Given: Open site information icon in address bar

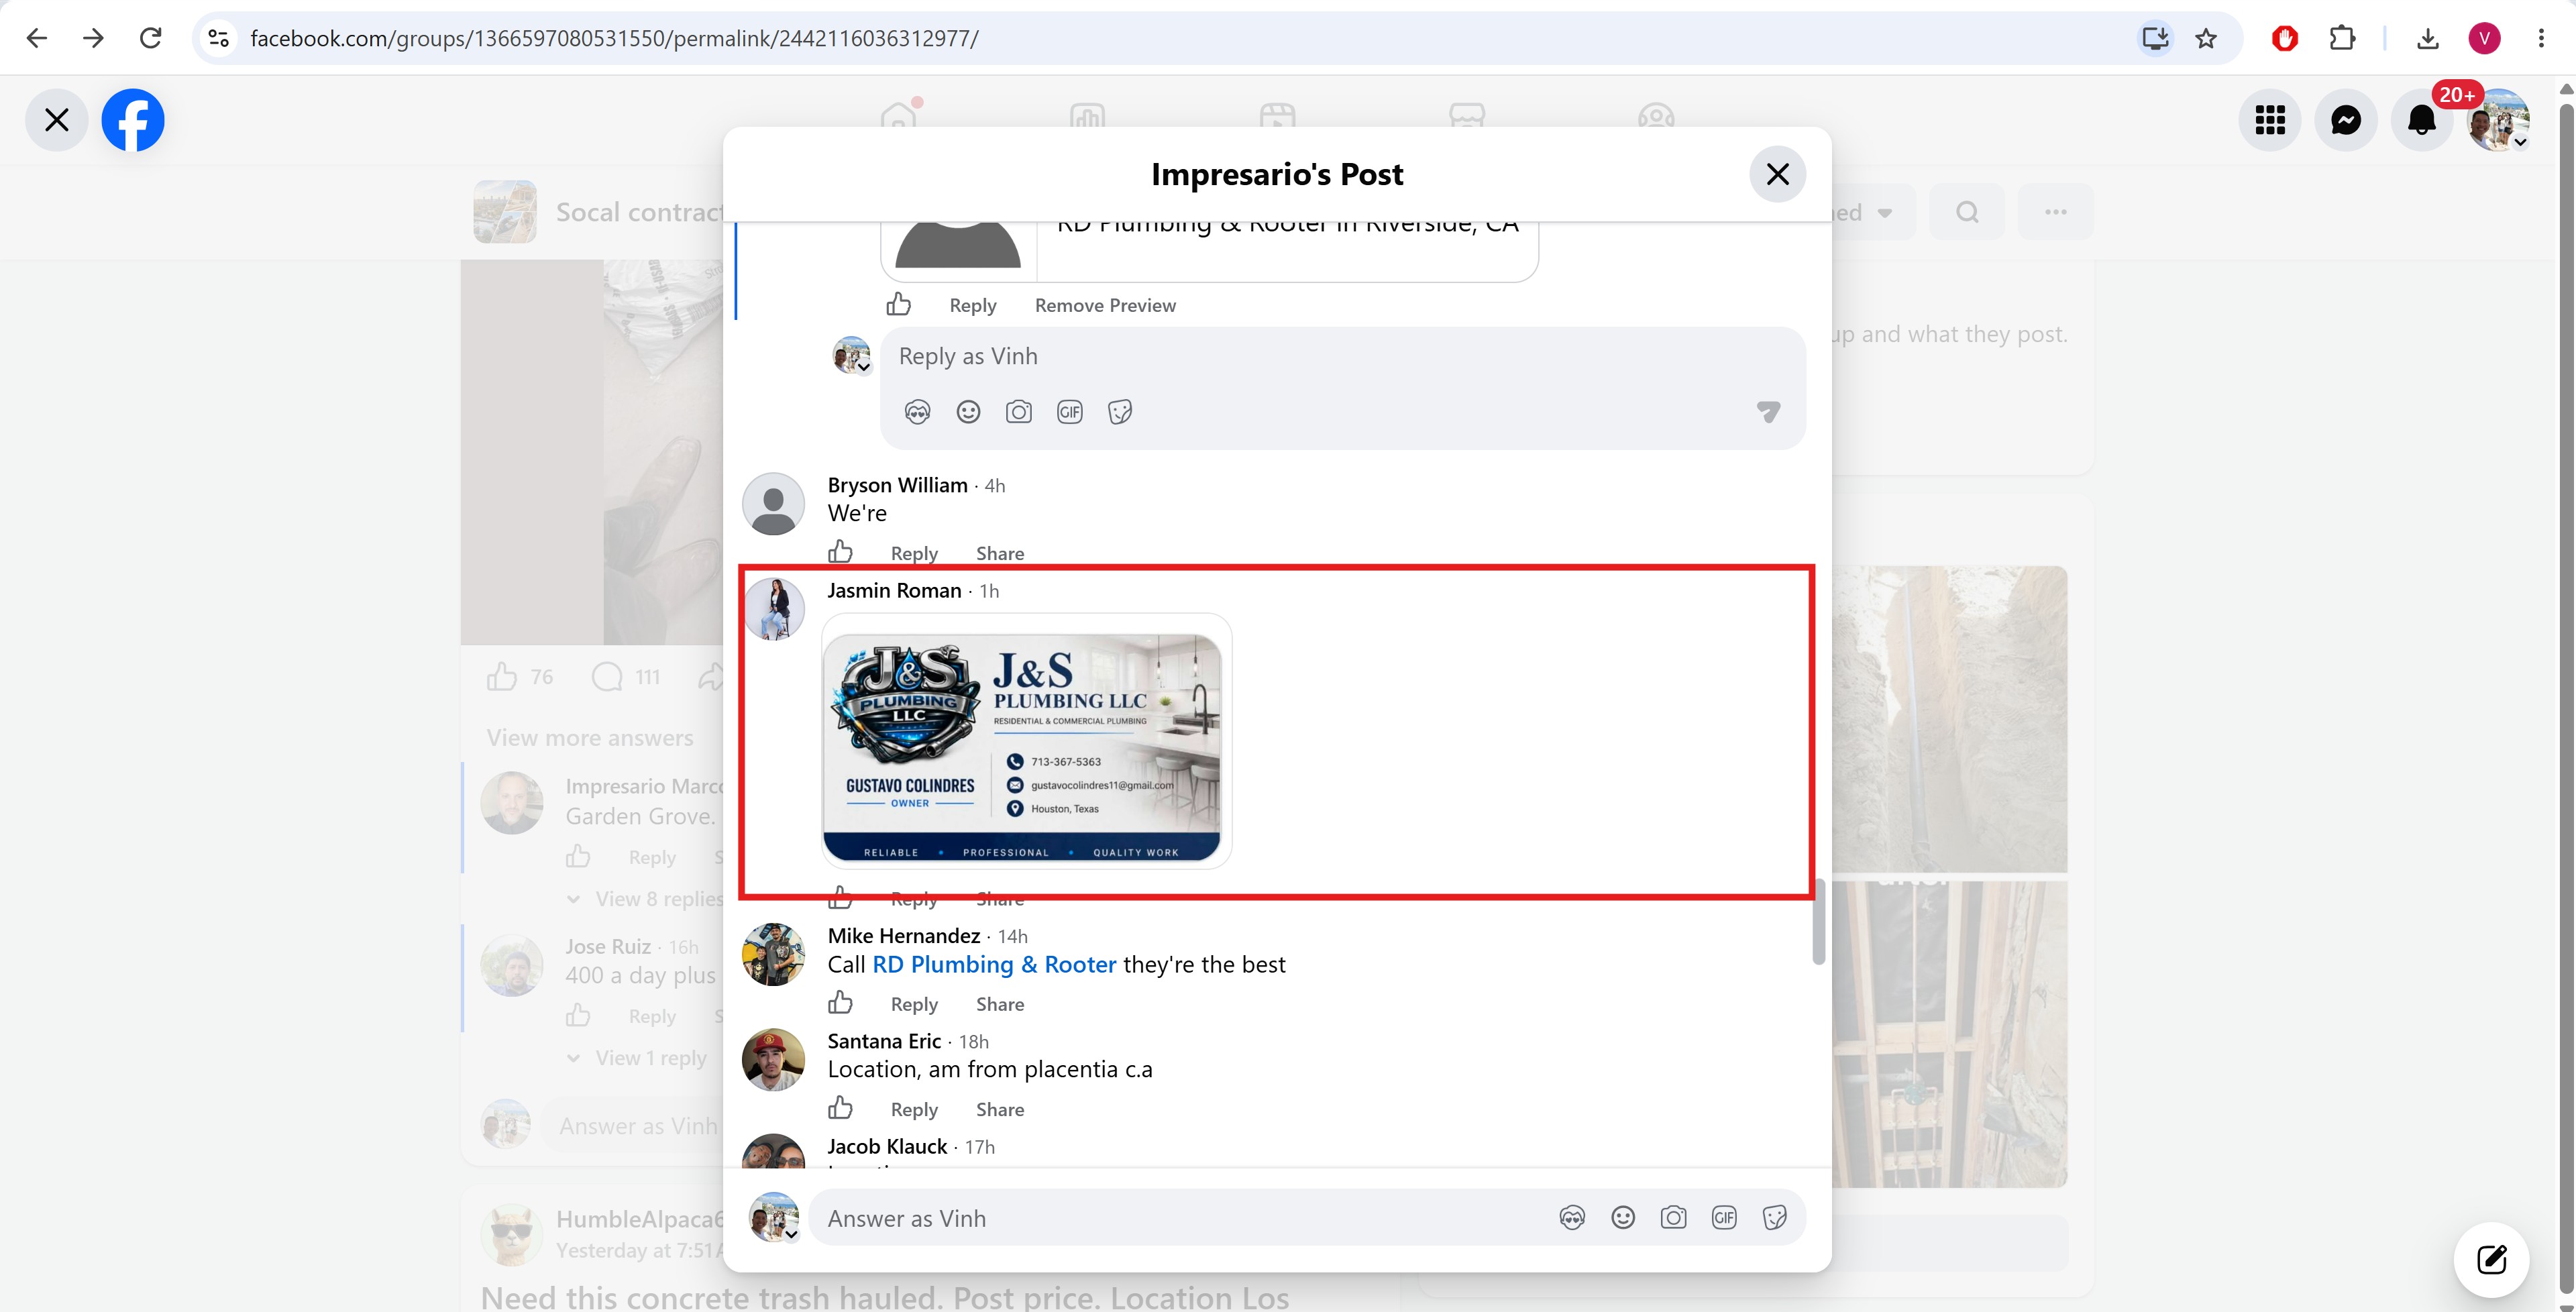Looking at the screenshot, I should [x=219, y=38].
